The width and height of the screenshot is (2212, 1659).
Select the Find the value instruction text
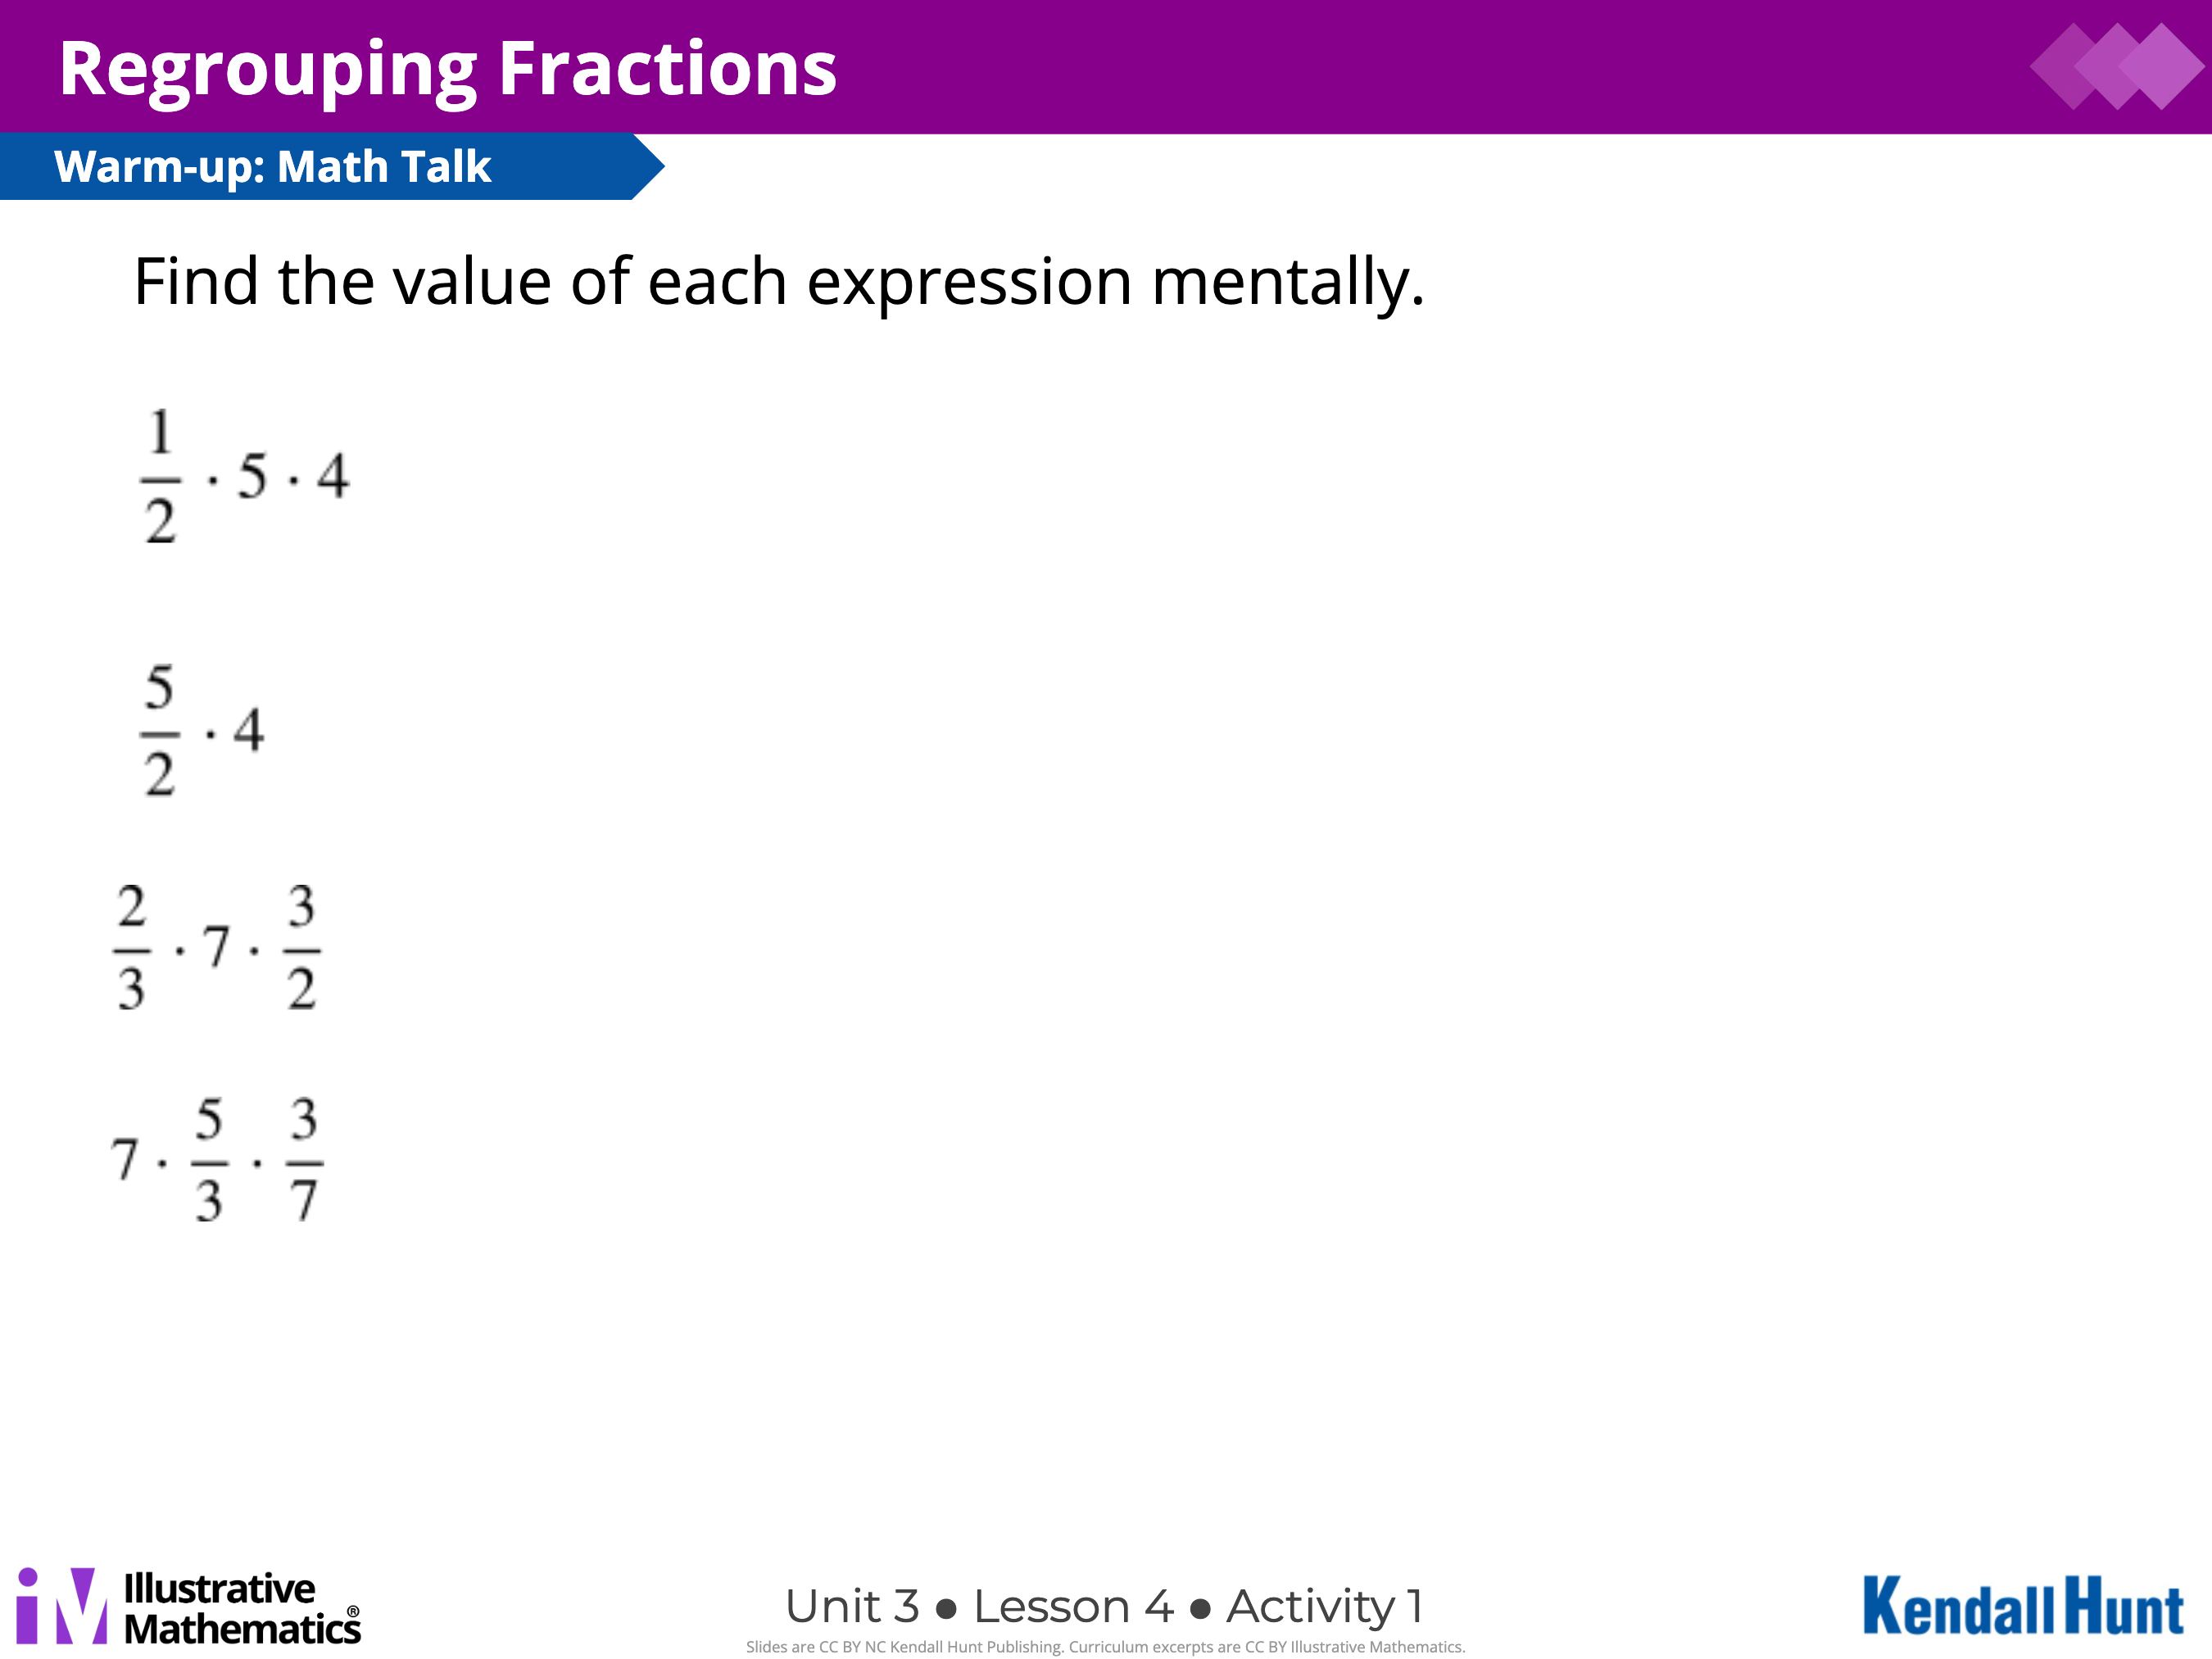(x=779, y=281)
